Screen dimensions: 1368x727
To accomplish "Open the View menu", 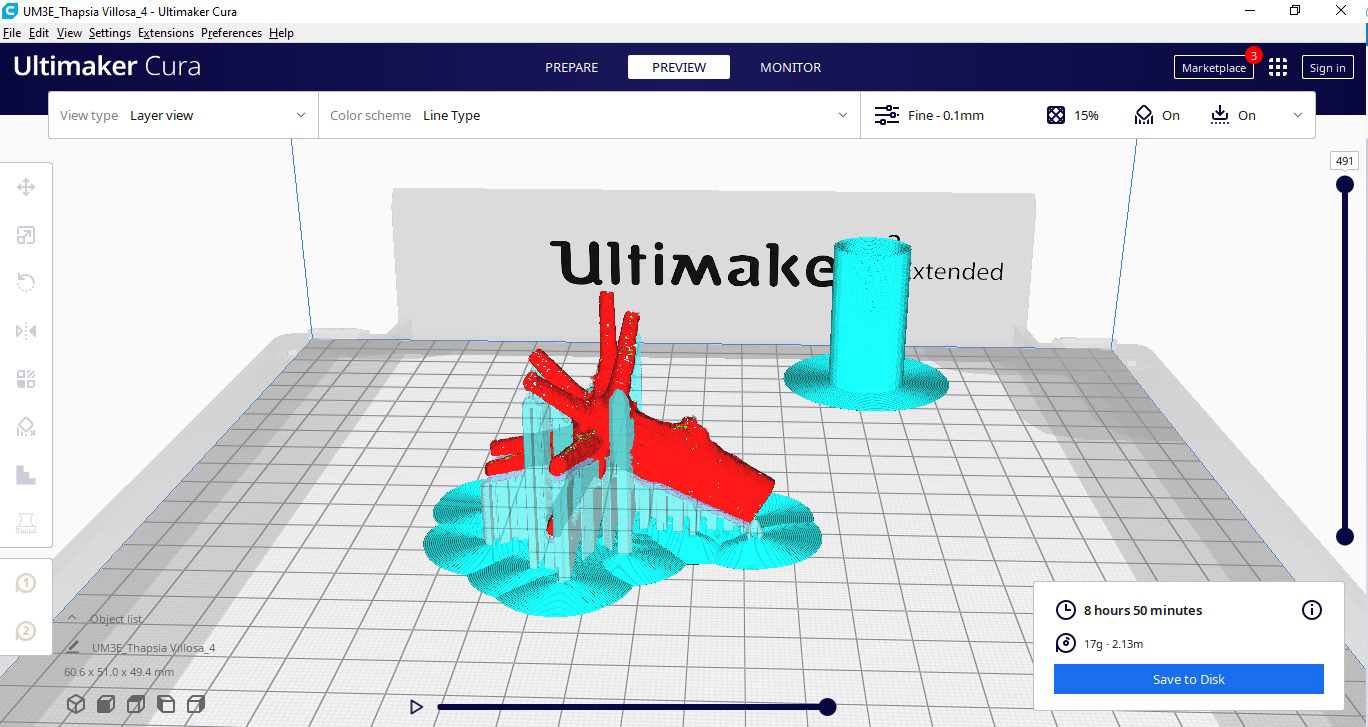I will [69, 33].
